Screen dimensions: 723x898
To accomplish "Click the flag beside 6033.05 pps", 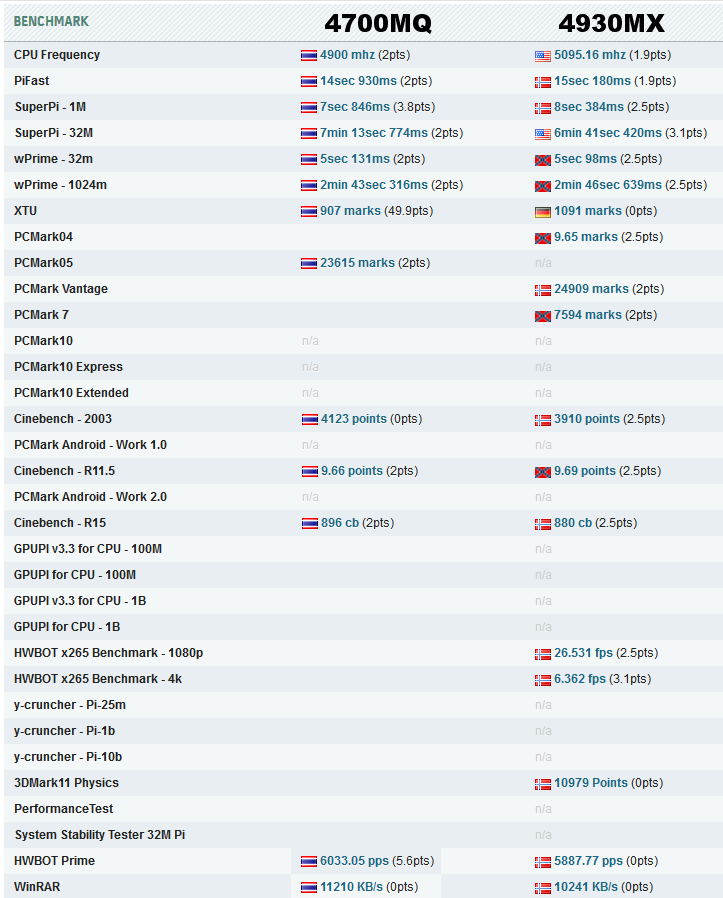I will click(x=309, y=861).
